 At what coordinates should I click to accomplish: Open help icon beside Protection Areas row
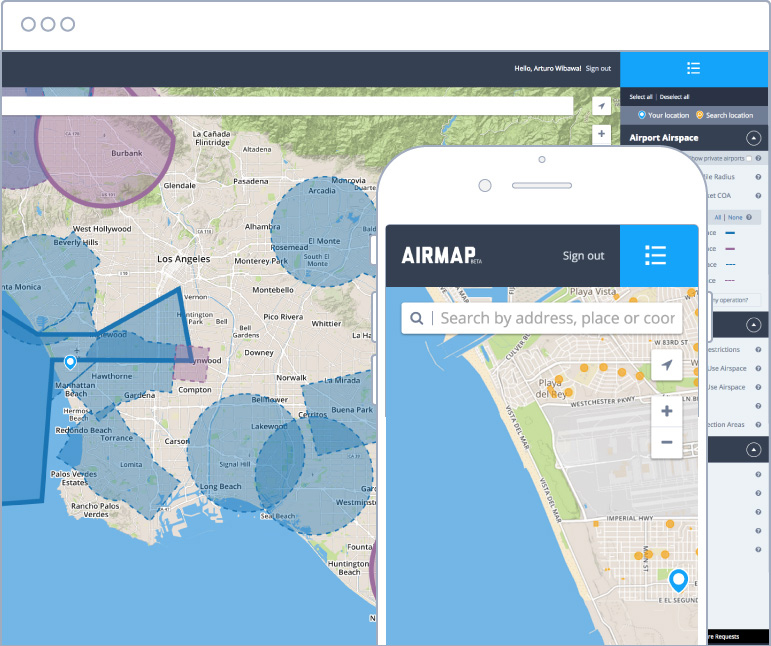(758, 425)
